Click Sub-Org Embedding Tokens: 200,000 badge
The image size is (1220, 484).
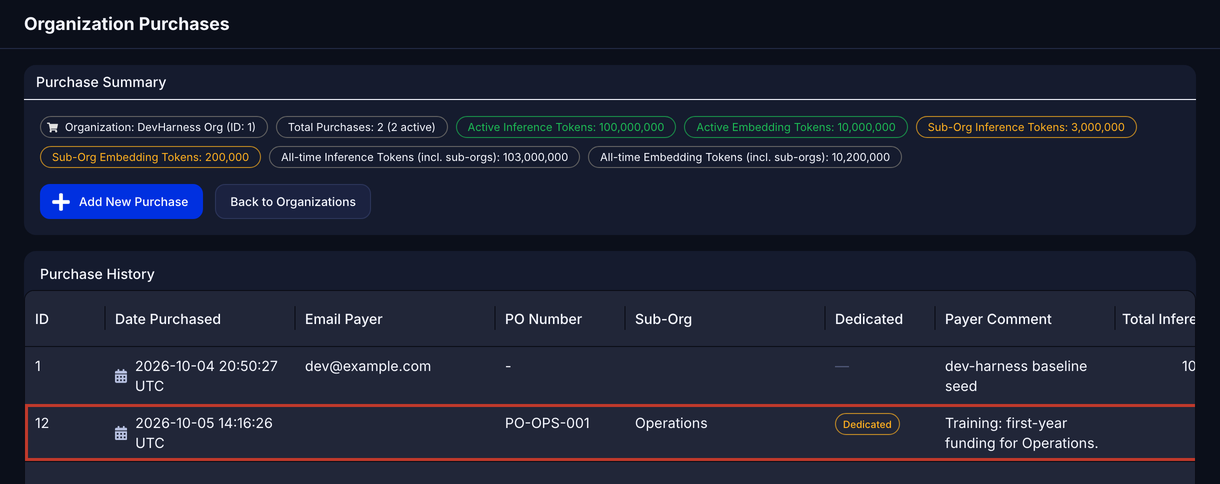(x=151, y=157)
